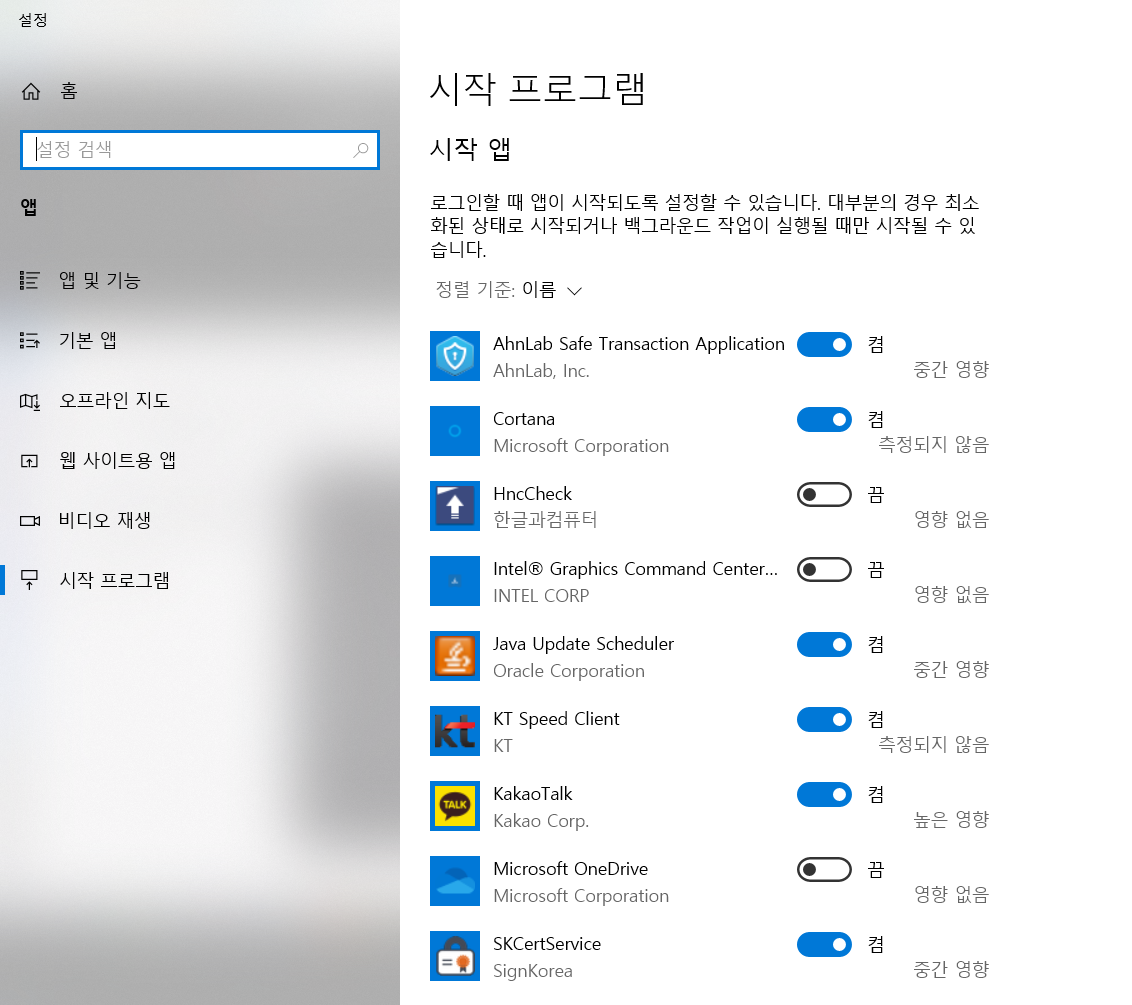
Task: Click the Cortana app name
Action: pyautogui.click(x=524, y=419)
